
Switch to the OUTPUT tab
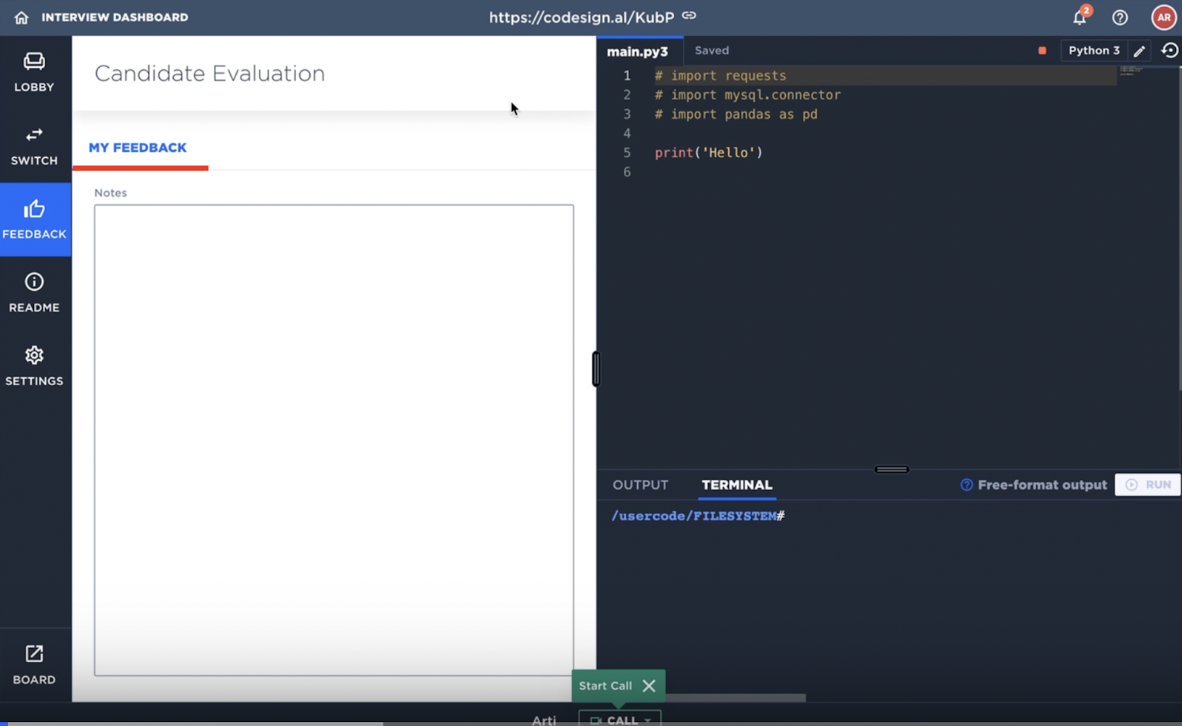pos(640,485)
